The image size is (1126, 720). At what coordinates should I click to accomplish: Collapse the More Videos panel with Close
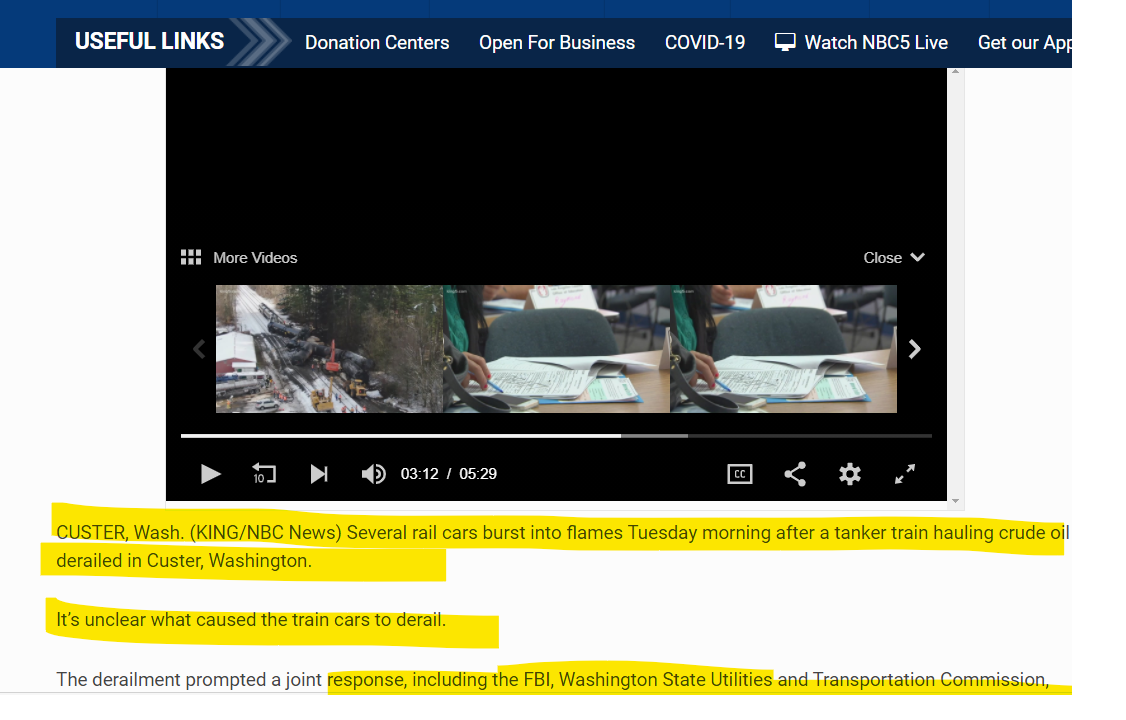pyautogui.click(x=893, y=258)
